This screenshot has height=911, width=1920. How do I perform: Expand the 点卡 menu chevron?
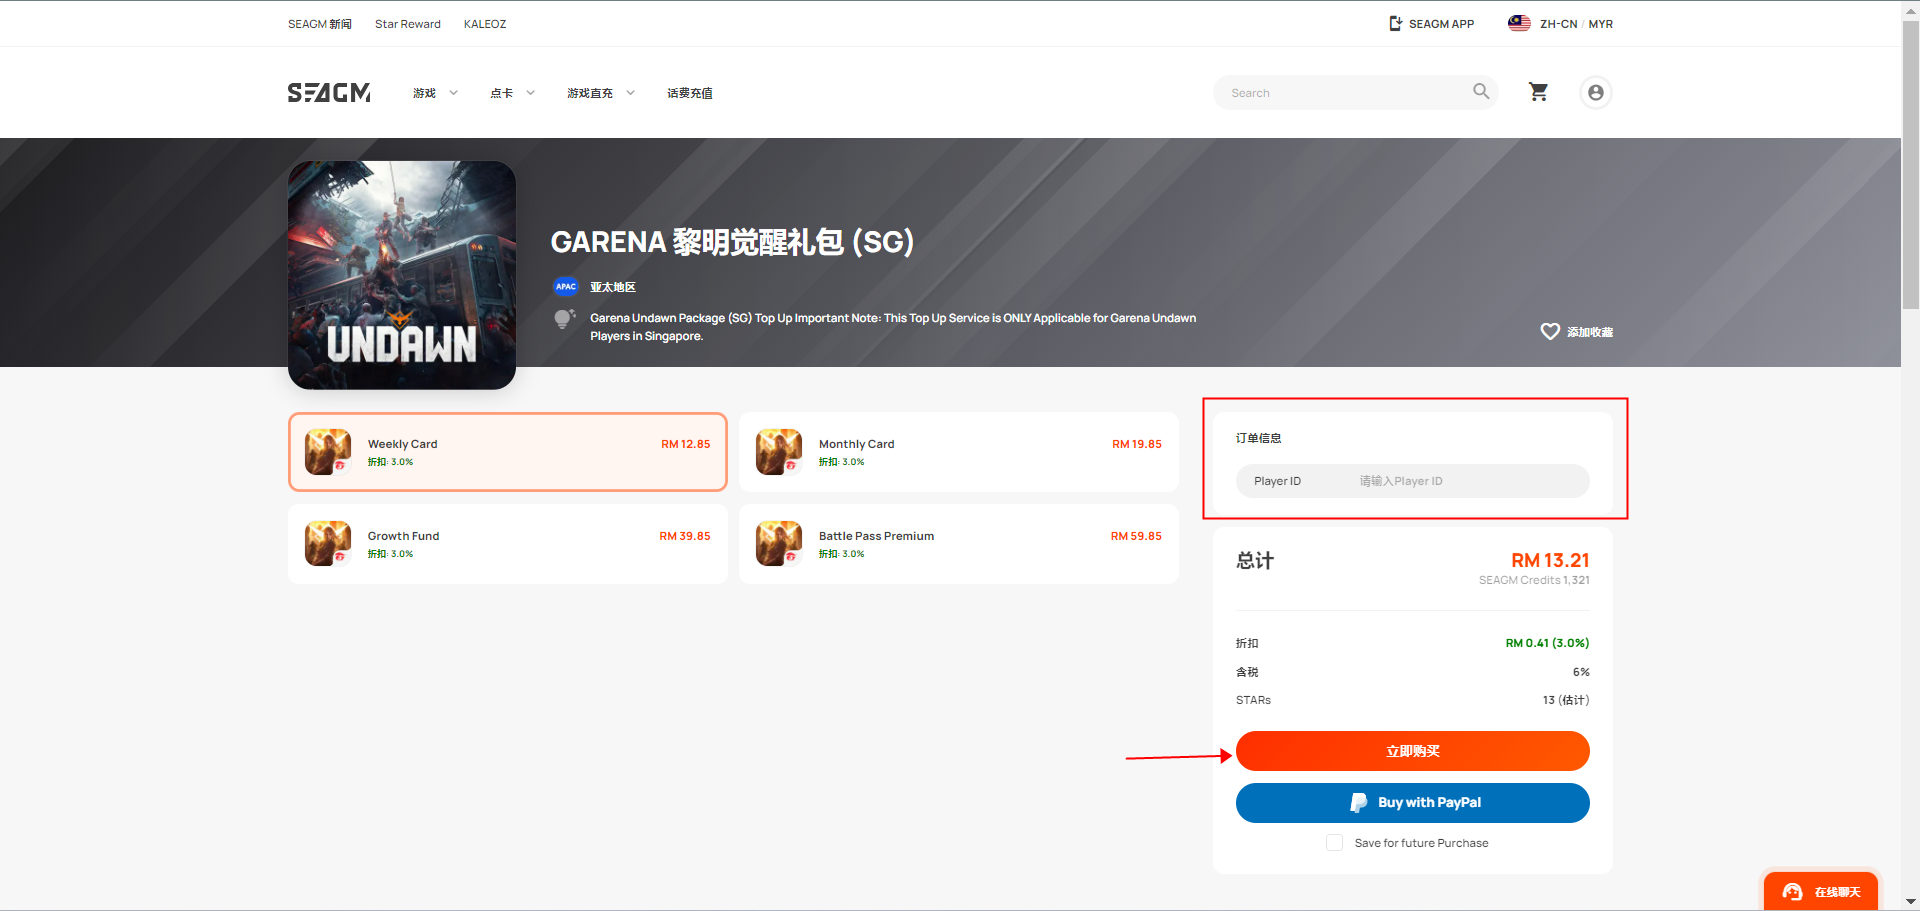530,93
